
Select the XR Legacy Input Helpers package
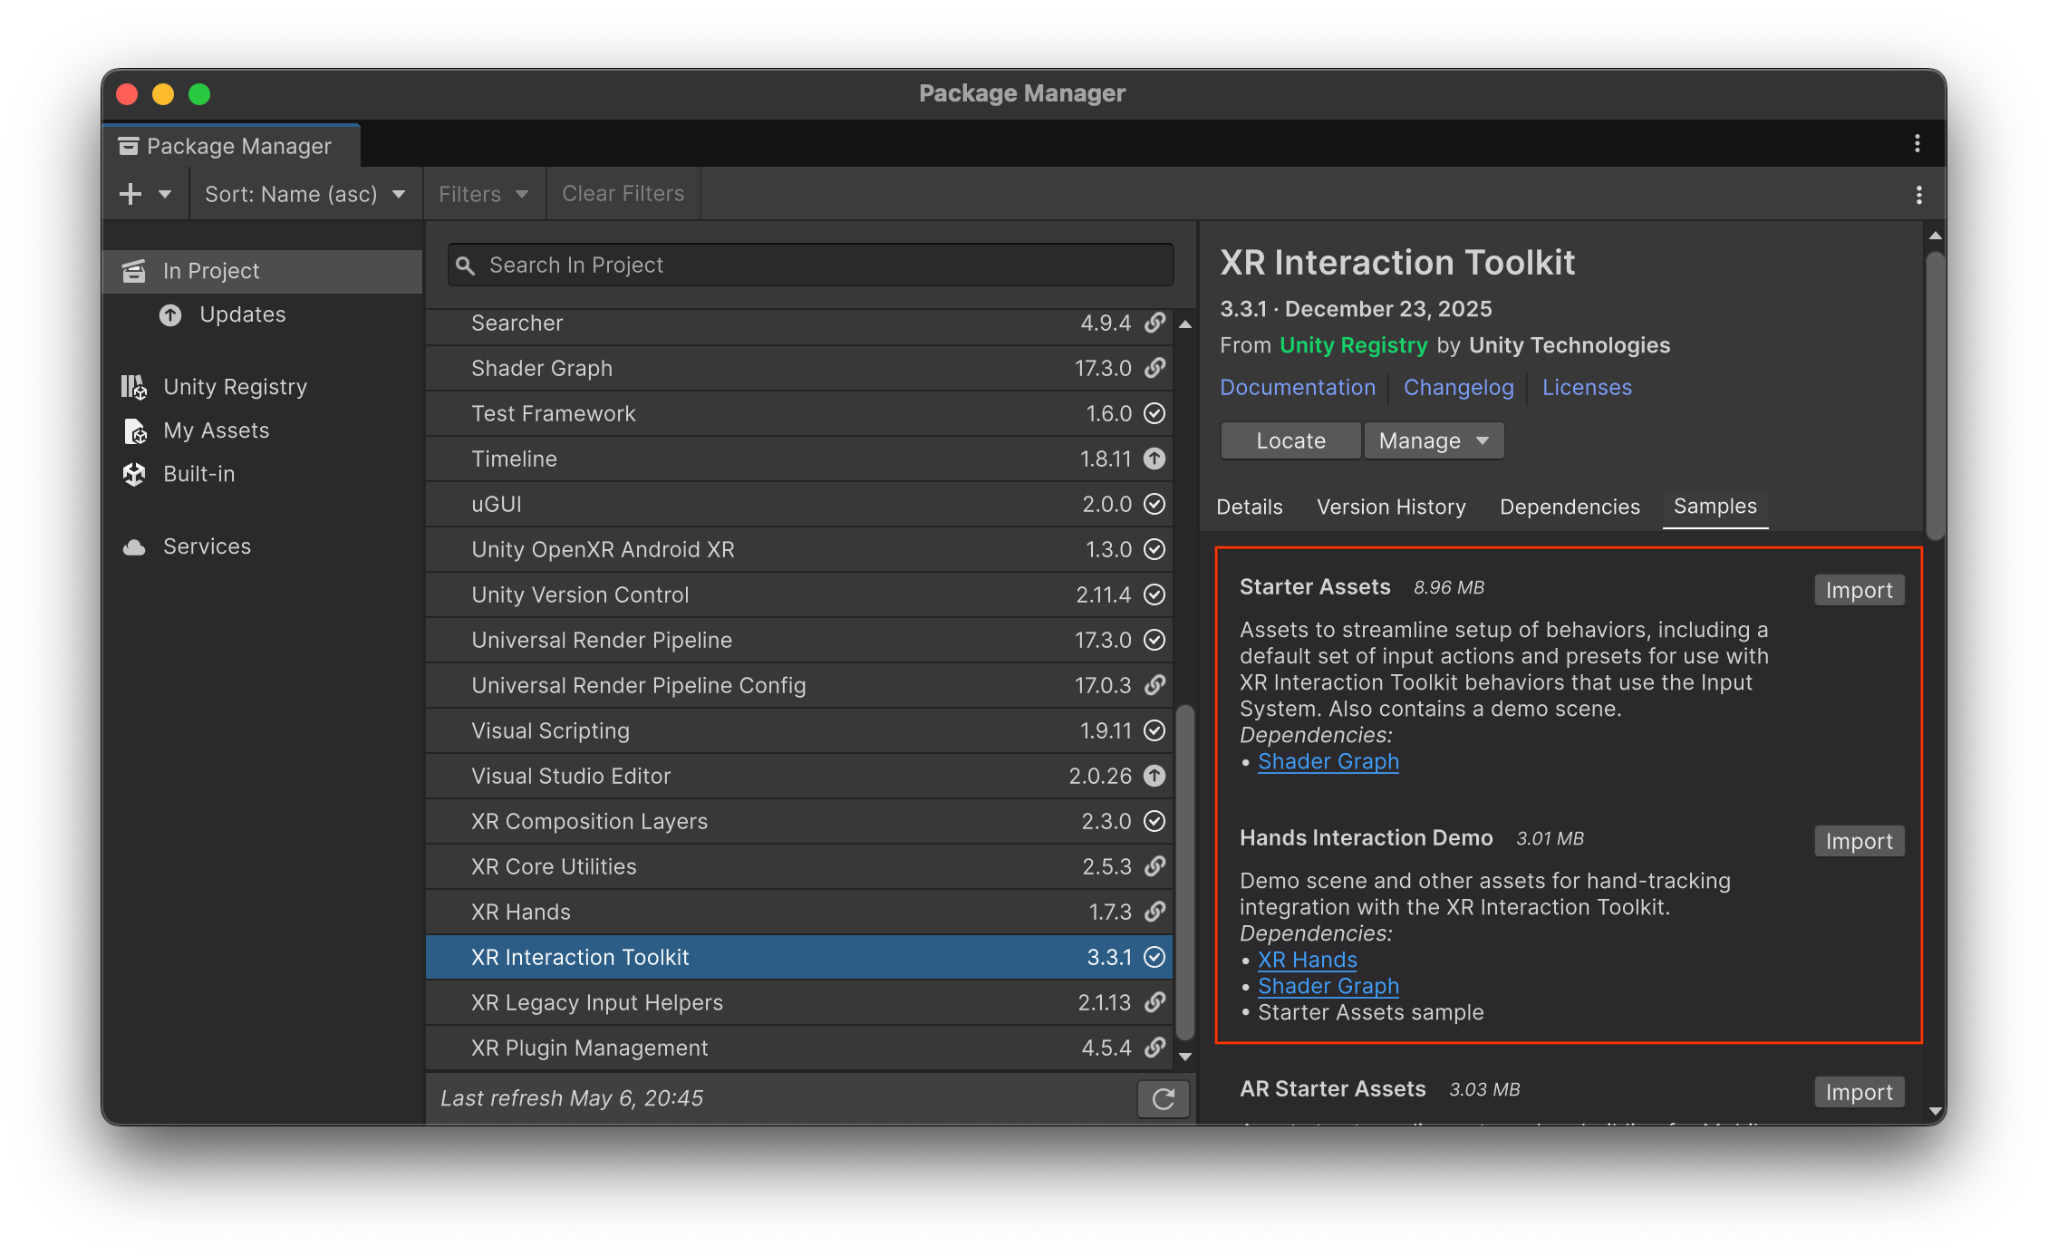(x=799, y=1003)
